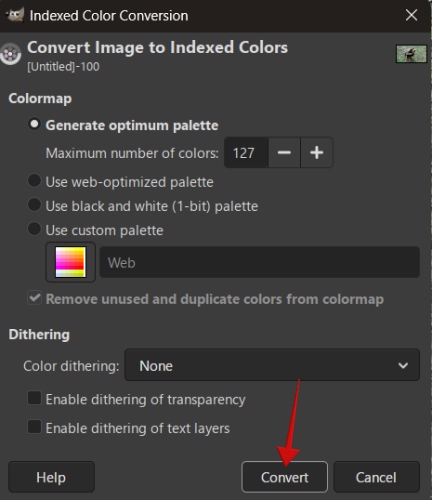Click the '[Untitled]-100' image name text
This screenshot has width=432, height=500.
pos(63,67)
